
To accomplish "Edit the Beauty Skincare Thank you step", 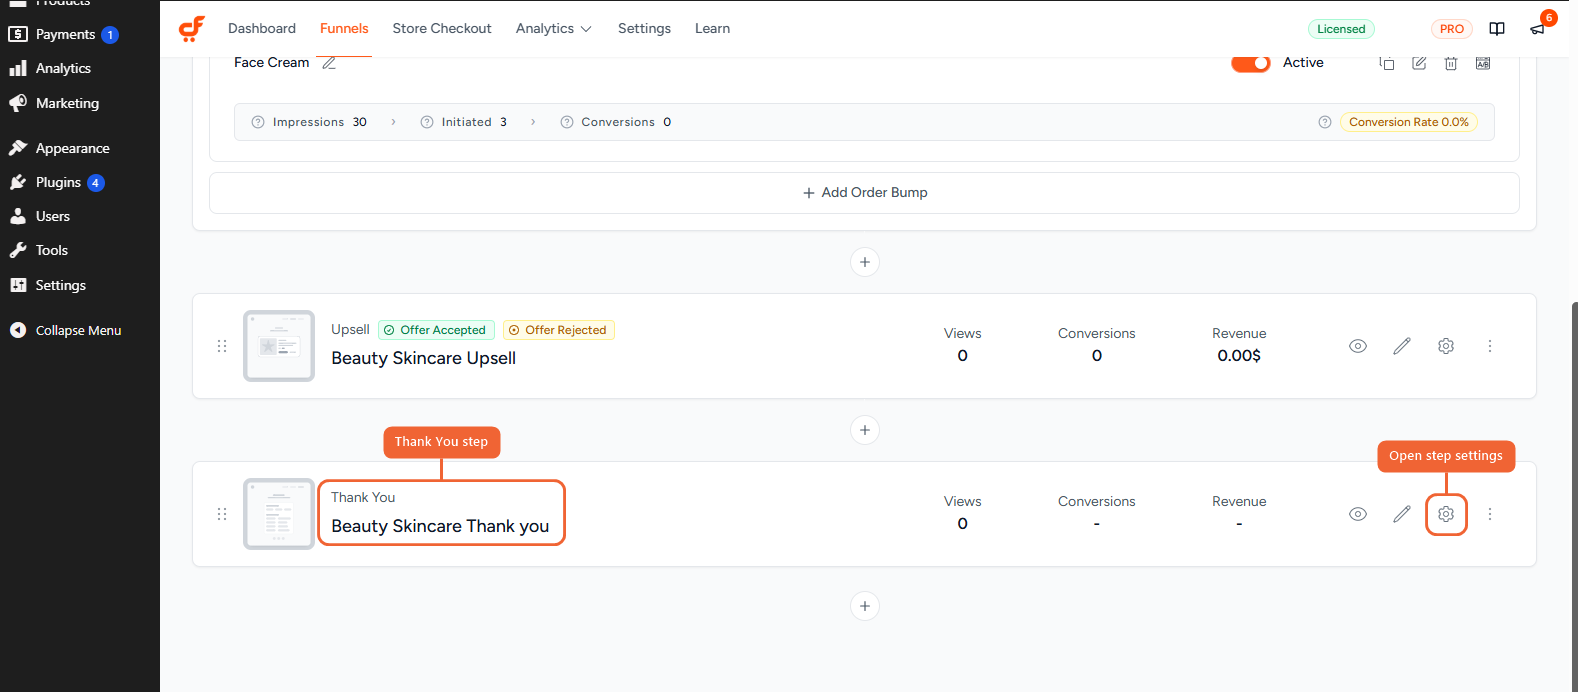I will point(1402,514).
